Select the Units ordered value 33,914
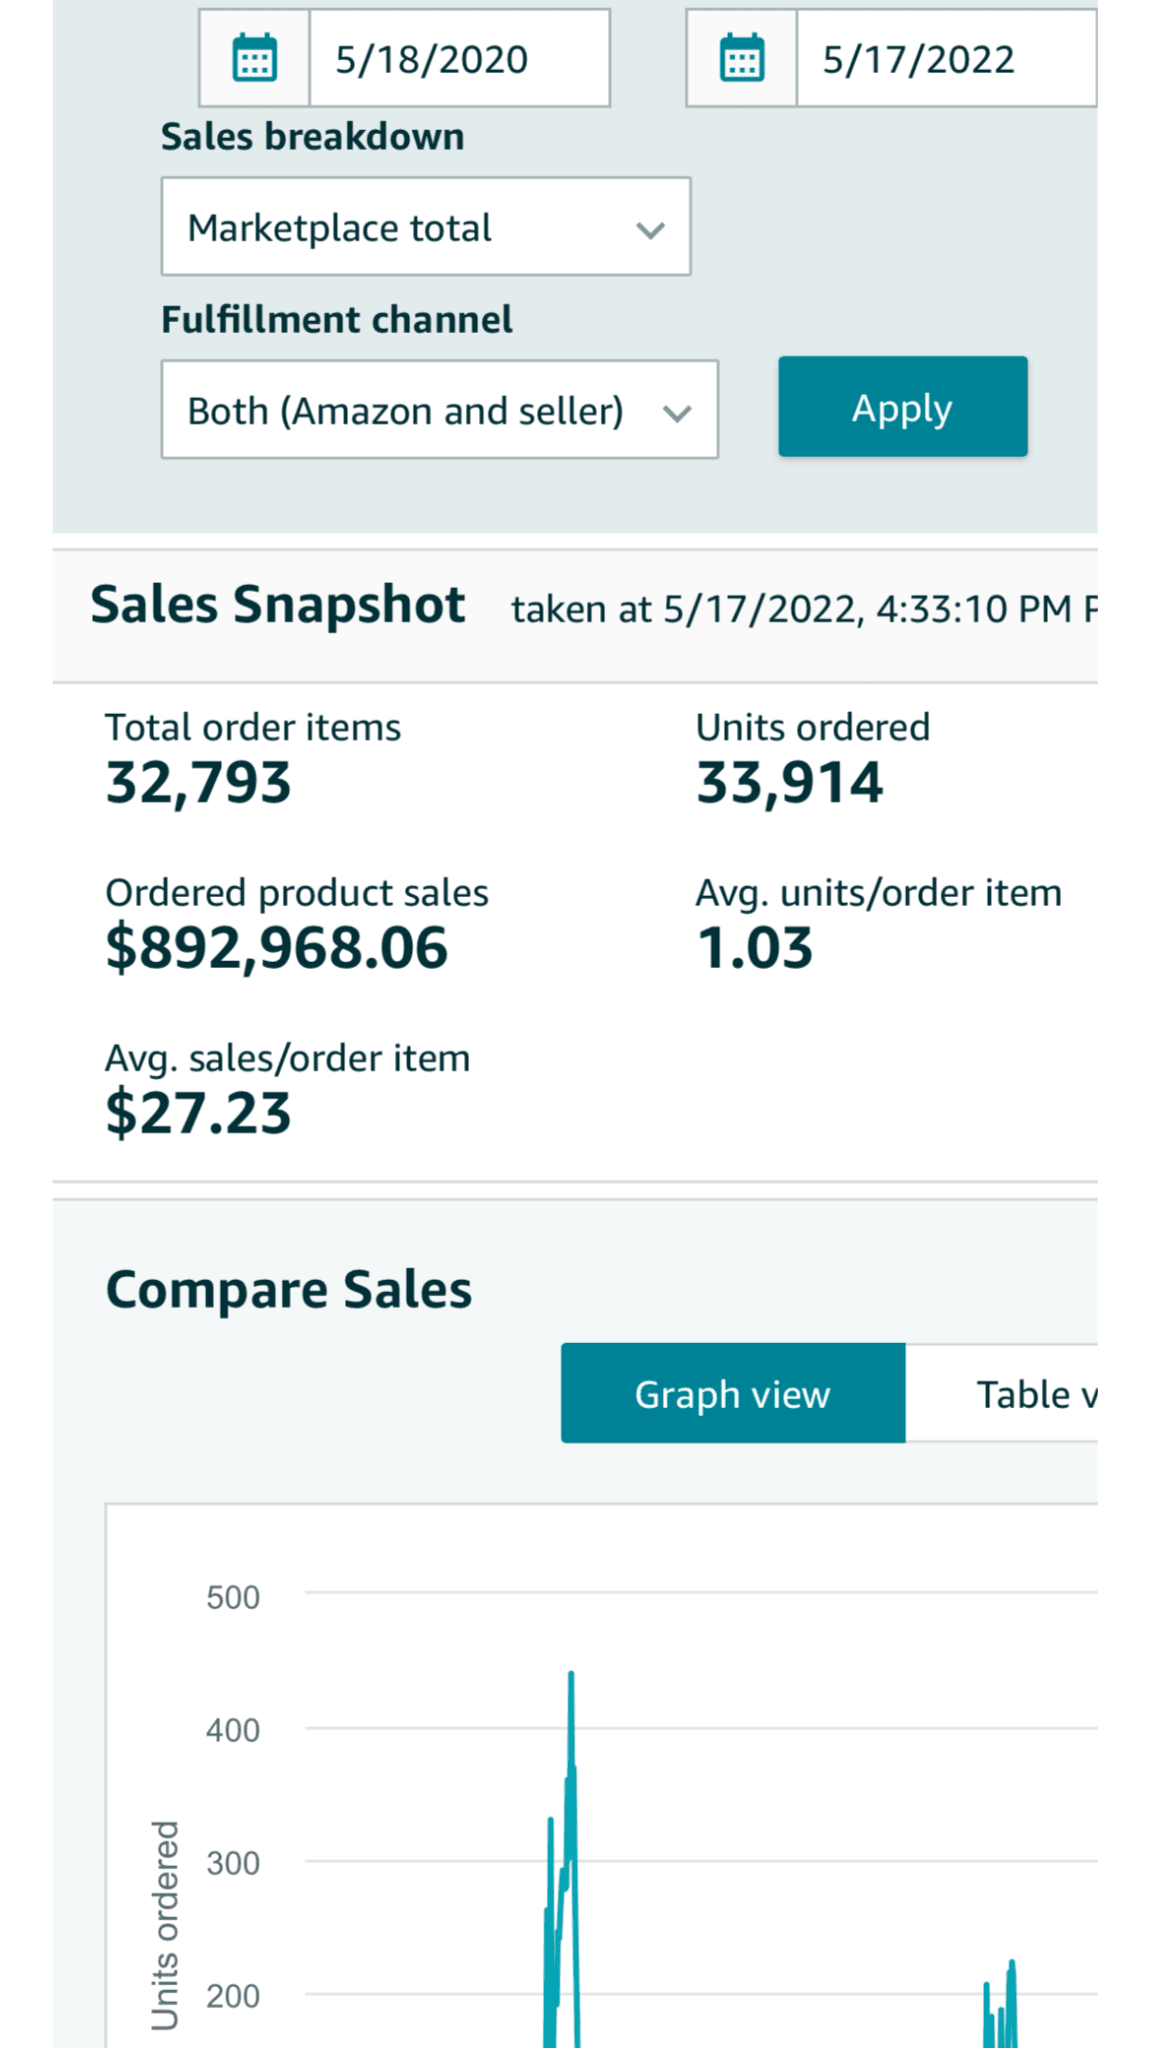 click(x=790, y=782)
